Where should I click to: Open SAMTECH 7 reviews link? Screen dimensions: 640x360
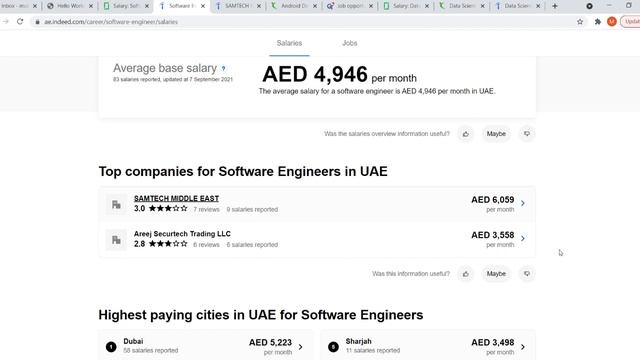pos(206,209)
